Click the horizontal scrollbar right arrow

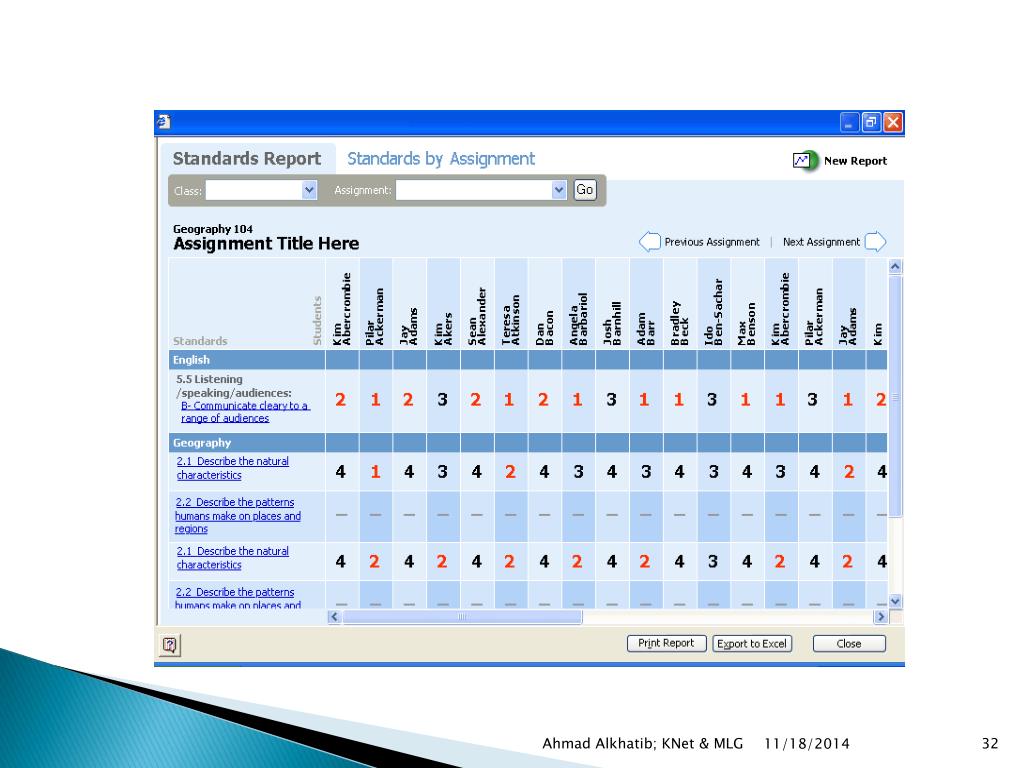pos(880,616)
